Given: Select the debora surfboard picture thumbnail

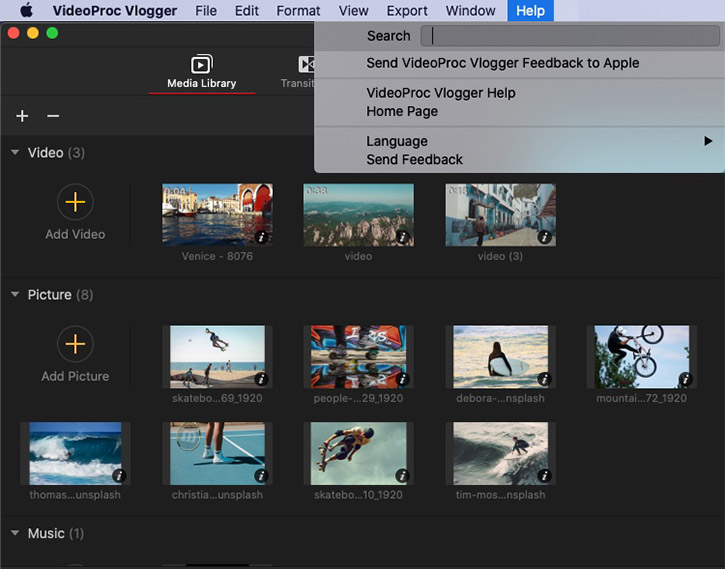Looking at the screenshot, I should pyautogui.click(x=497, y=355).
